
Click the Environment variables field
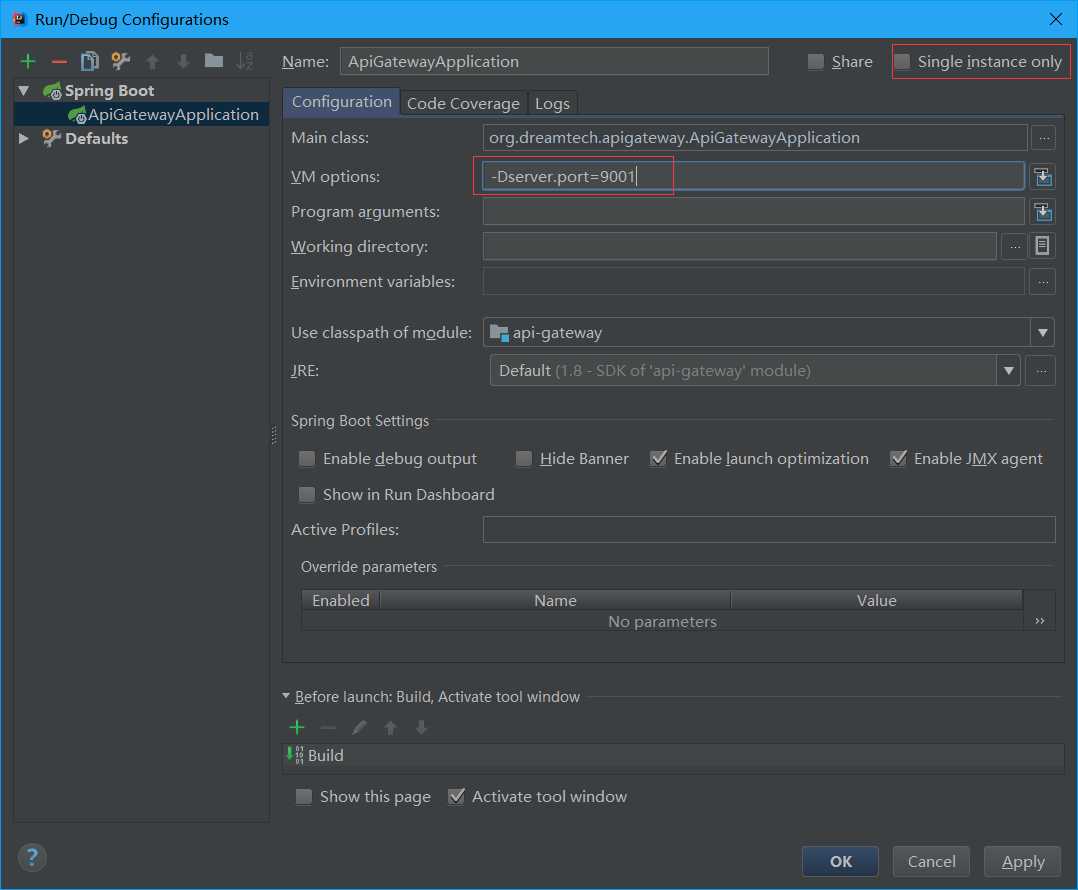(754, 281)
